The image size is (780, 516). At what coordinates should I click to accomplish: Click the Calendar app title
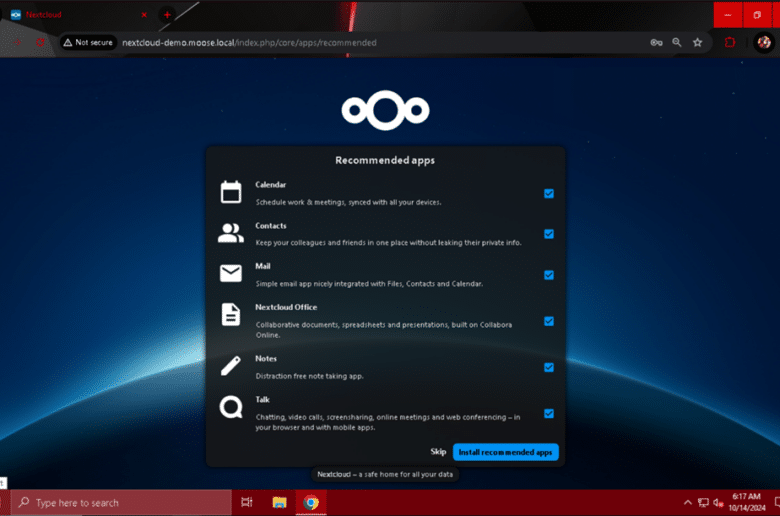(271, 185)
